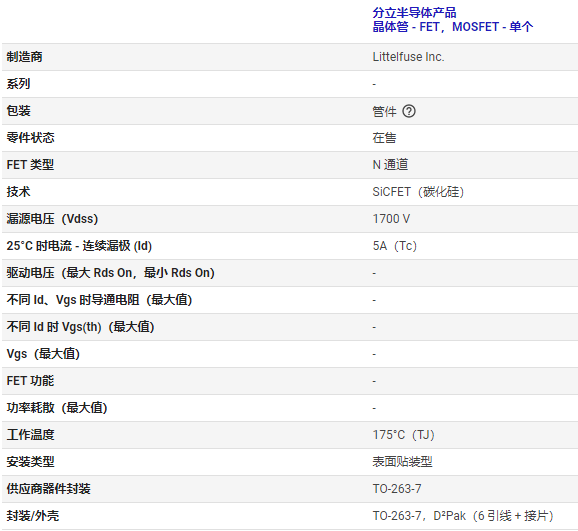
Task: Click the 175°C（TJ）operating temperature value
Action: click(404, 435)
